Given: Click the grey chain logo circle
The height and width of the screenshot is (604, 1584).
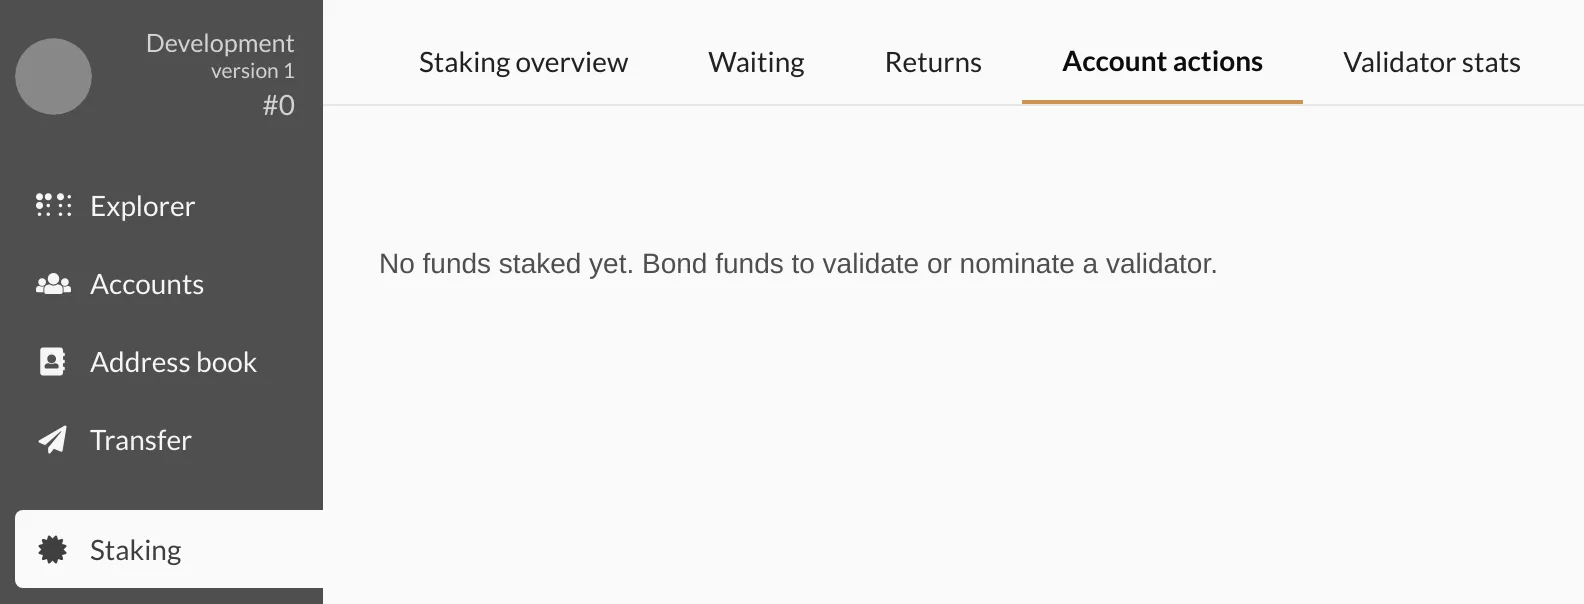Looking at the screenshot, I should (x=54, y=76).
